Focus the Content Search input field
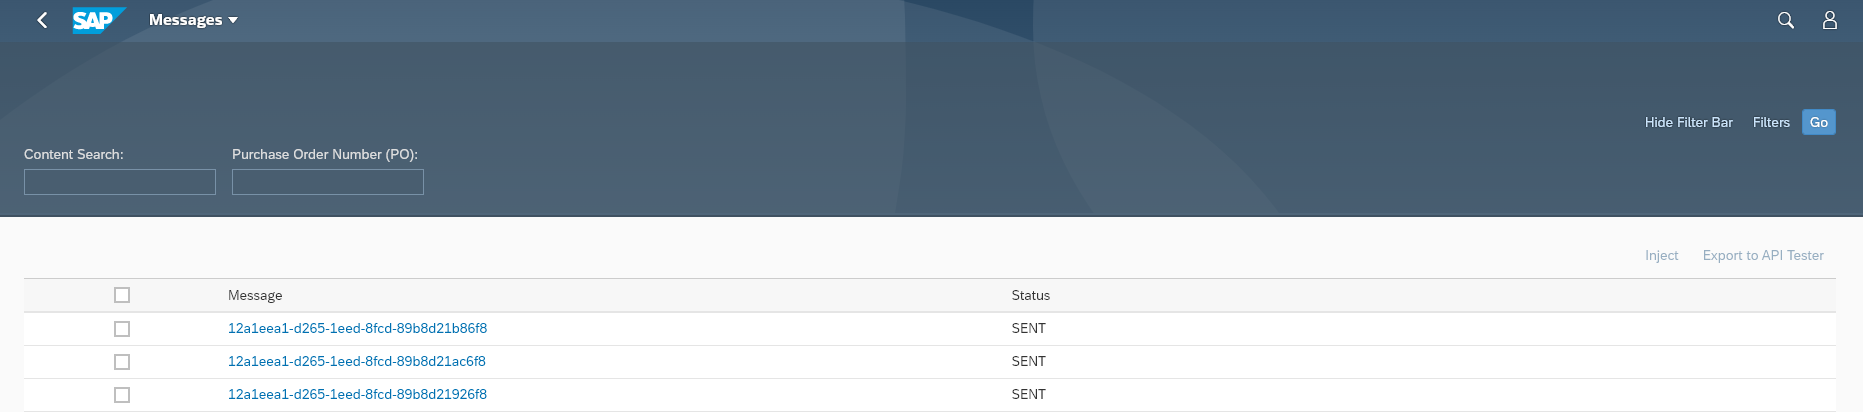This screenshot has height=412, width=1863. 120,182
